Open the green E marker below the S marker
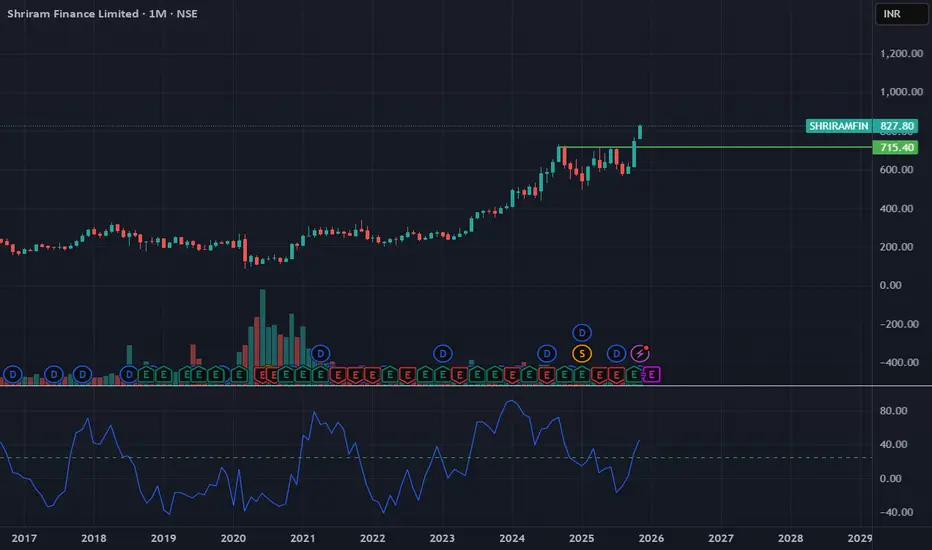The height and width of the screenshot is (550, 932). (x=582, y=375)
